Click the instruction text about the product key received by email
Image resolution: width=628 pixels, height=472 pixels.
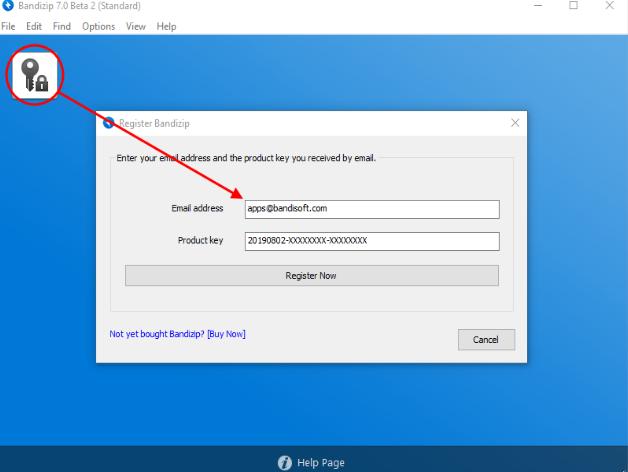coord(246,158)
